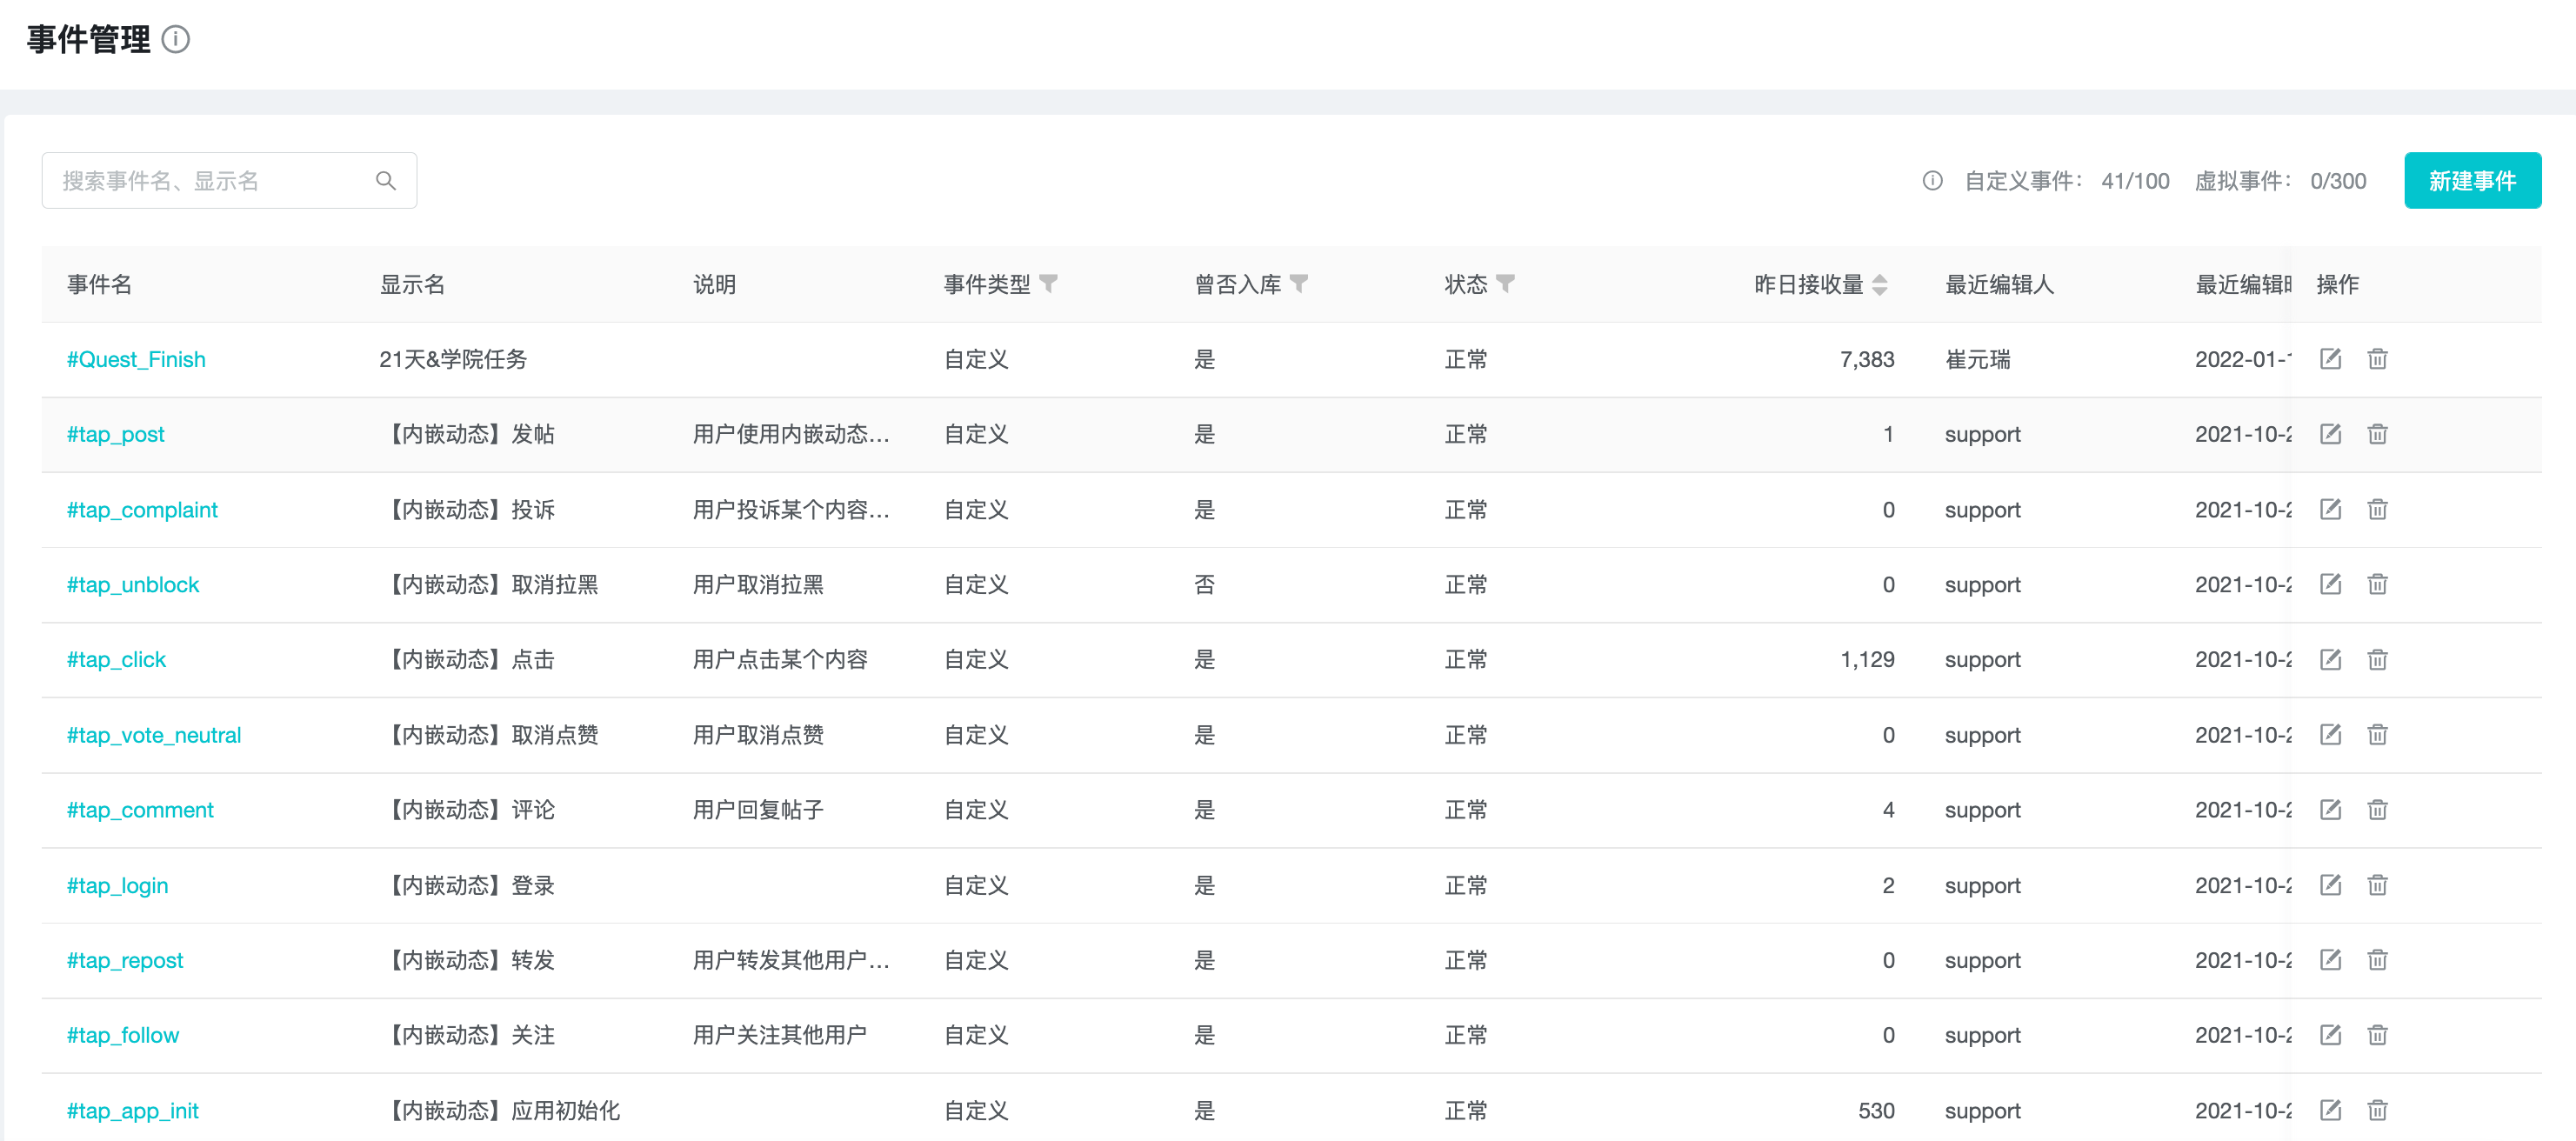Click the info icon before 自定义事件 quota
2576x1141 pixels.
(1932, 181)
